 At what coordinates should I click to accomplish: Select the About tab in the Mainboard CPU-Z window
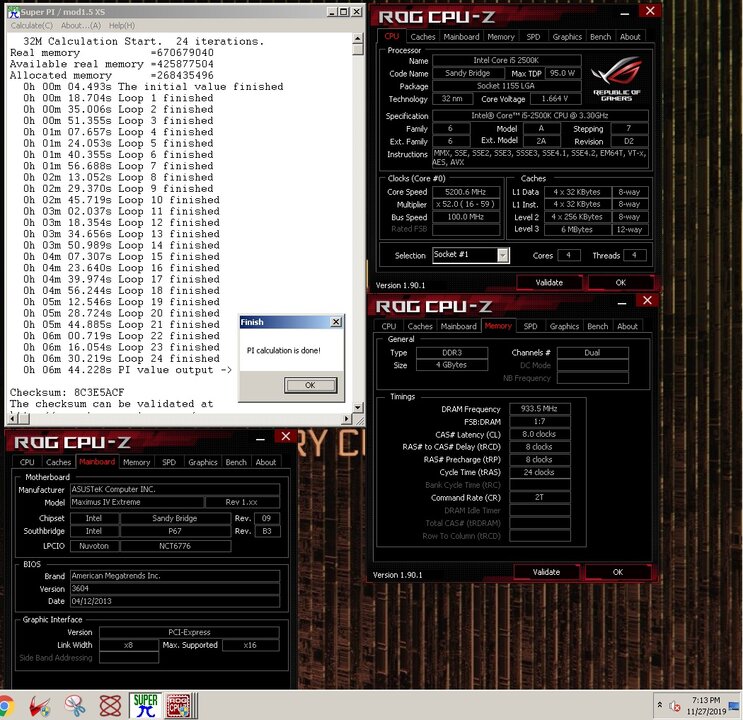pyautogui.click(x=265, y=463)
